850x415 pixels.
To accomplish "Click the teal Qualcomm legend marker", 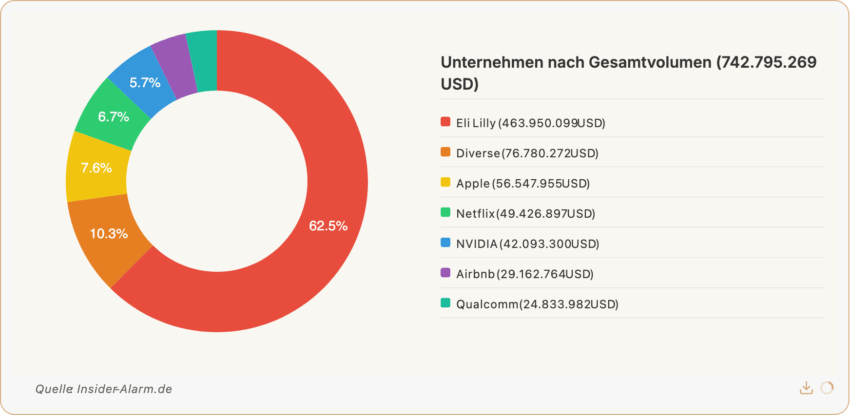I will point(446,303).
